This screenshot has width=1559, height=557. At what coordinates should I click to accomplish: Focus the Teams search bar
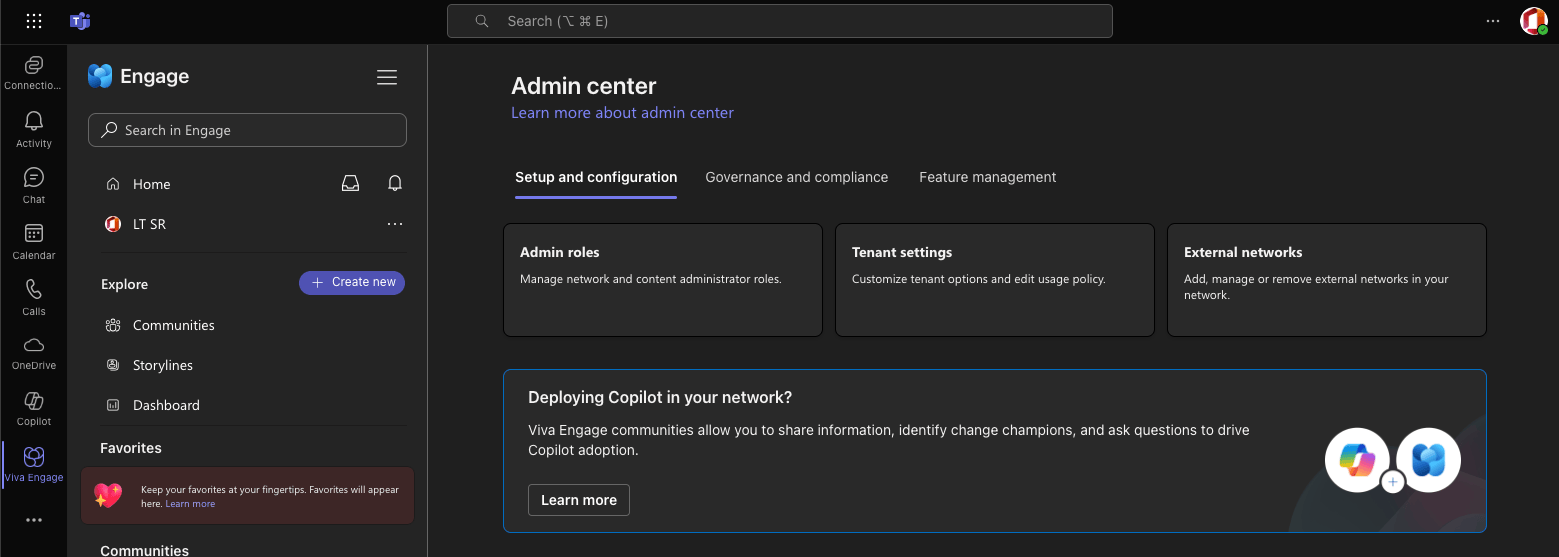pos(780,21)
